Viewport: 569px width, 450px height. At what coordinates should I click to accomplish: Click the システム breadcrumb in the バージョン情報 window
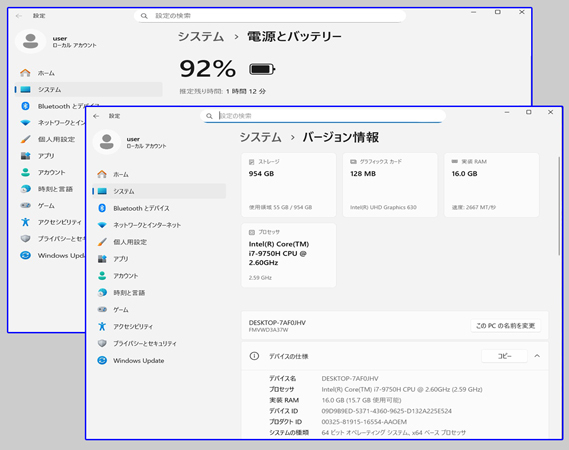coord(260,137)
